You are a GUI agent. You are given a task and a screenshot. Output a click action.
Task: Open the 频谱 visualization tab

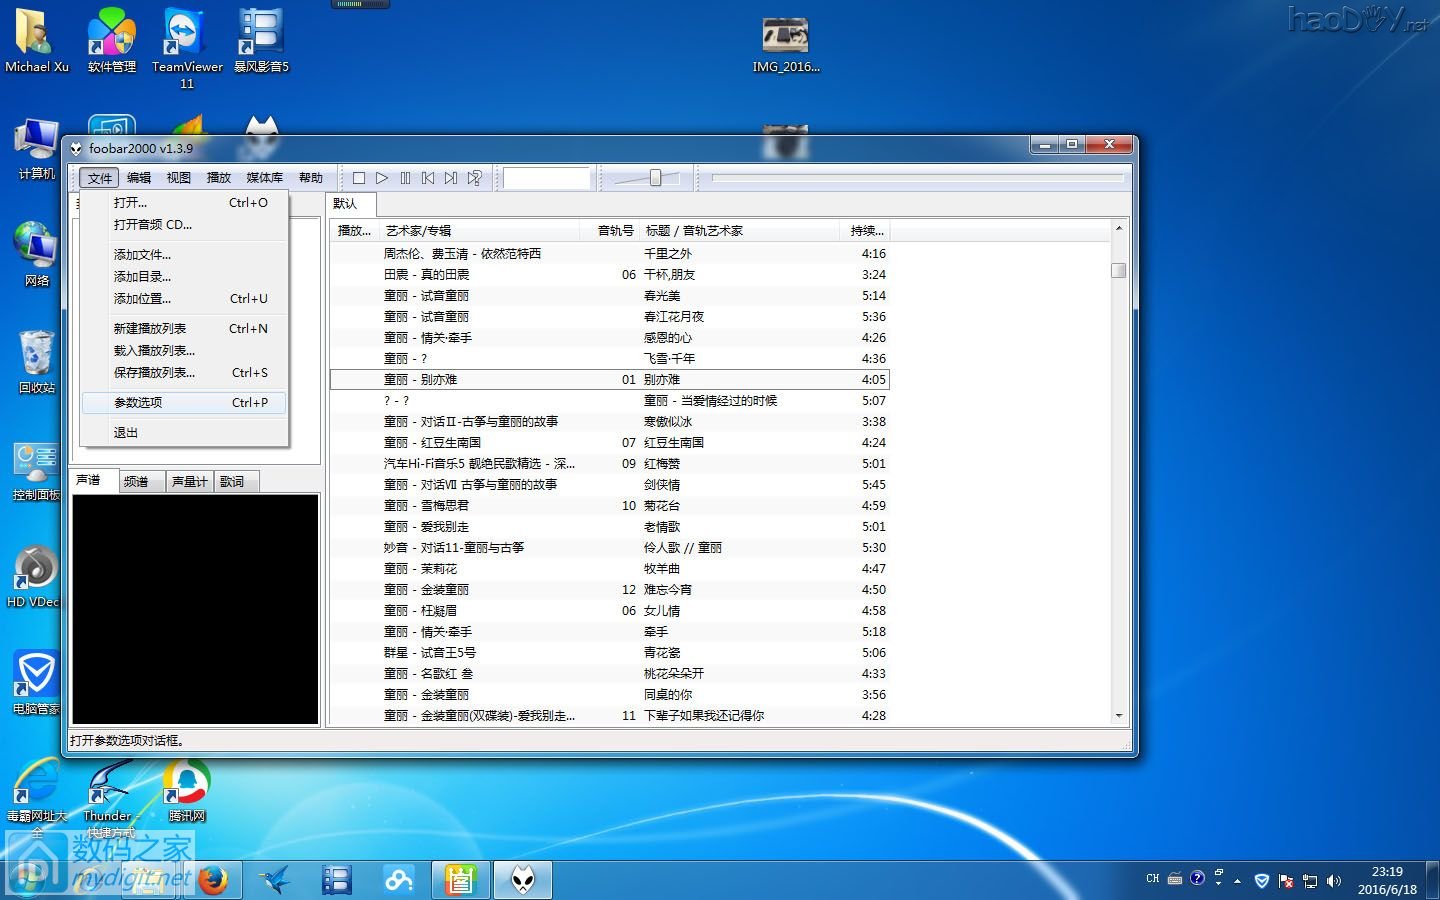140,481
